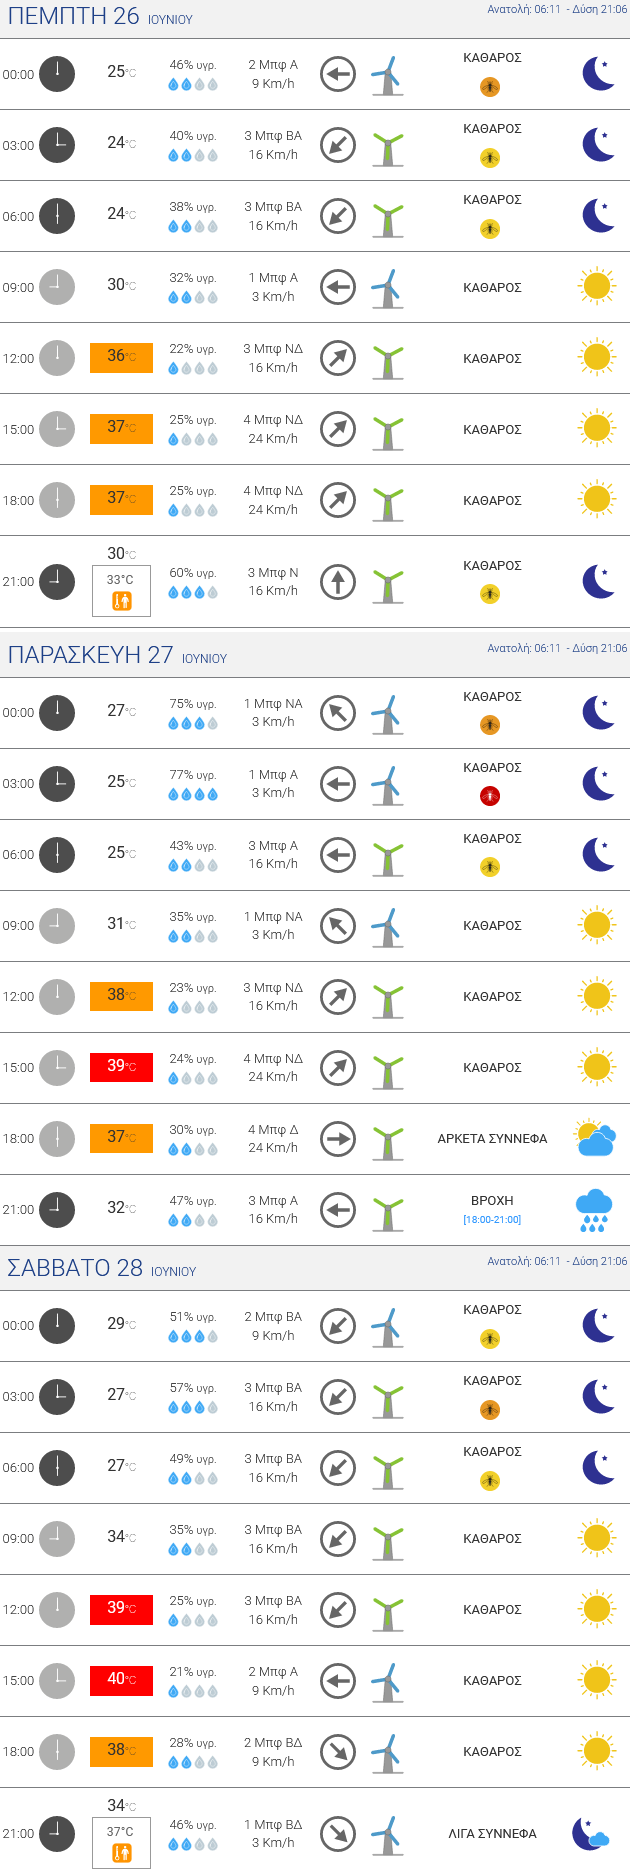Click the ΒΡΟΧΗ weather label on Friday 21:00
Screen dimensions: 630x1871
pos(492,1200)
